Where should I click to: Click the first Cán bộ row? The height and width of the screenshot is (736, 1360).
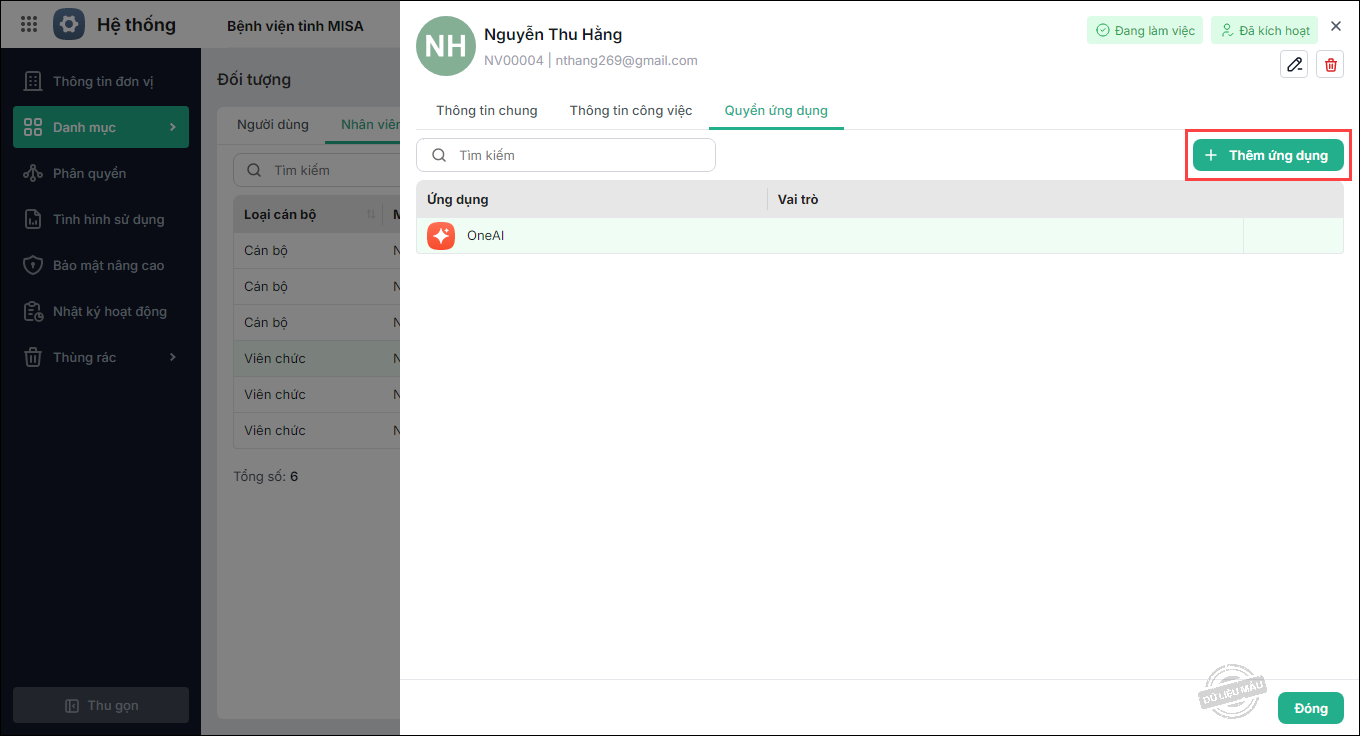(x=317, y=250)
